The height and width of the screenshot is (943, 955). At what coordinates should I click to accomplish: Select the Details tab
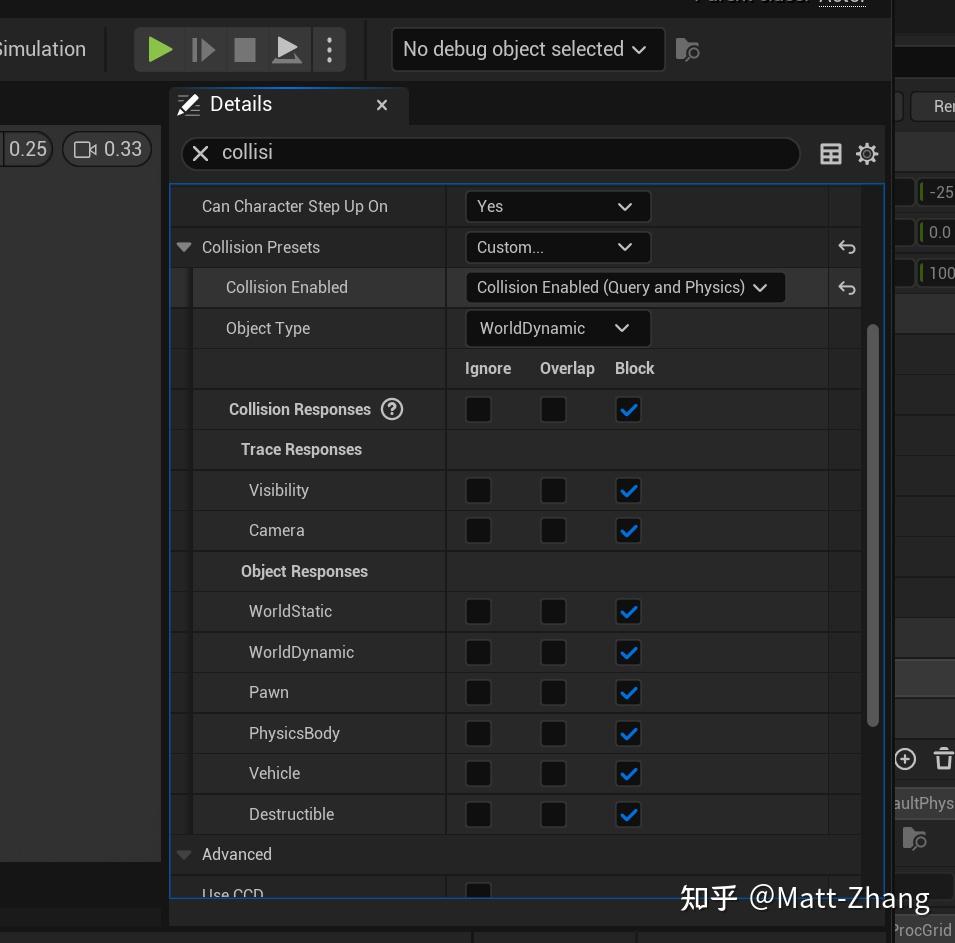240,104
